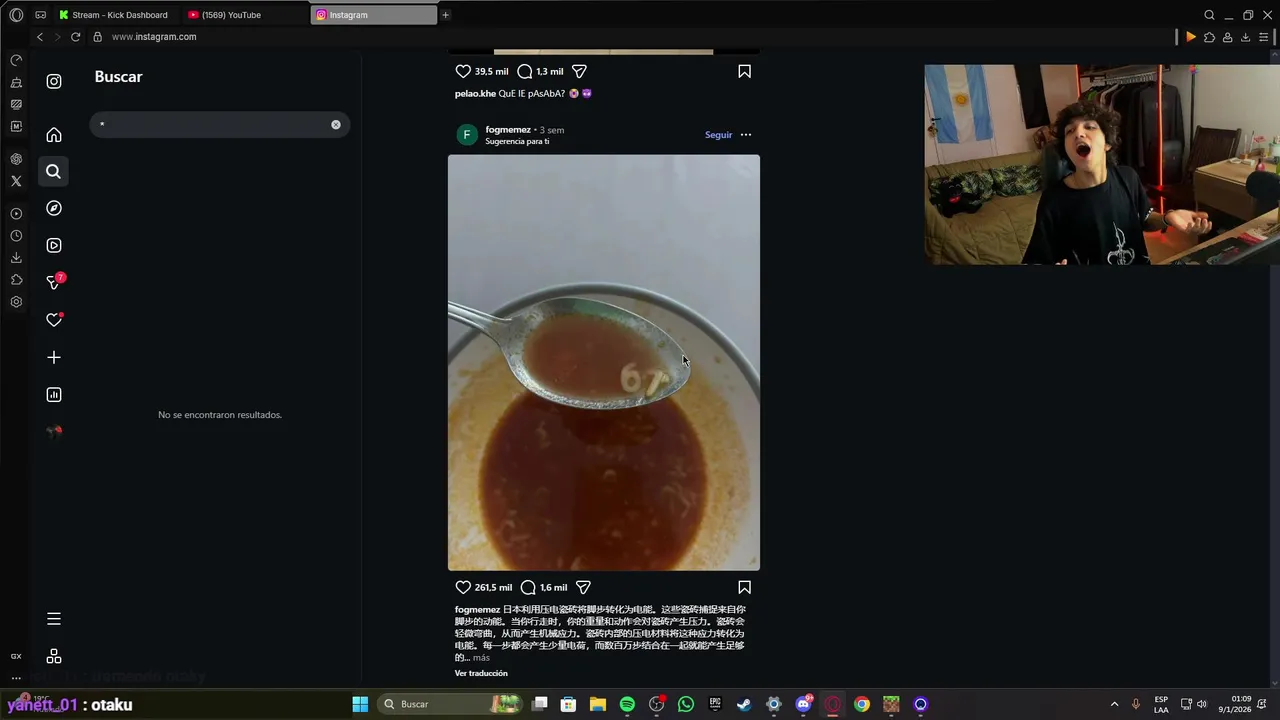Open the fogmemez username link in post header
This screenshot has height=720, width=1280.
pyautogui.click(x=508, y=130)
